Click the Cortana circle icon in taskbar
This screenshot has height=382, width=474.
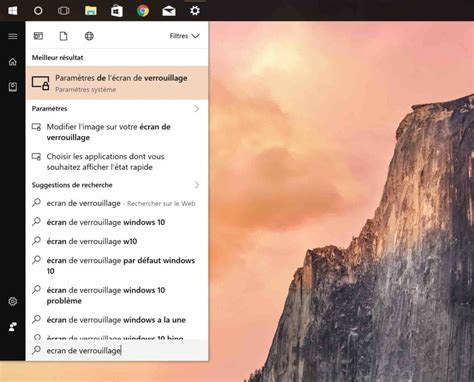(x=38, y=11)
